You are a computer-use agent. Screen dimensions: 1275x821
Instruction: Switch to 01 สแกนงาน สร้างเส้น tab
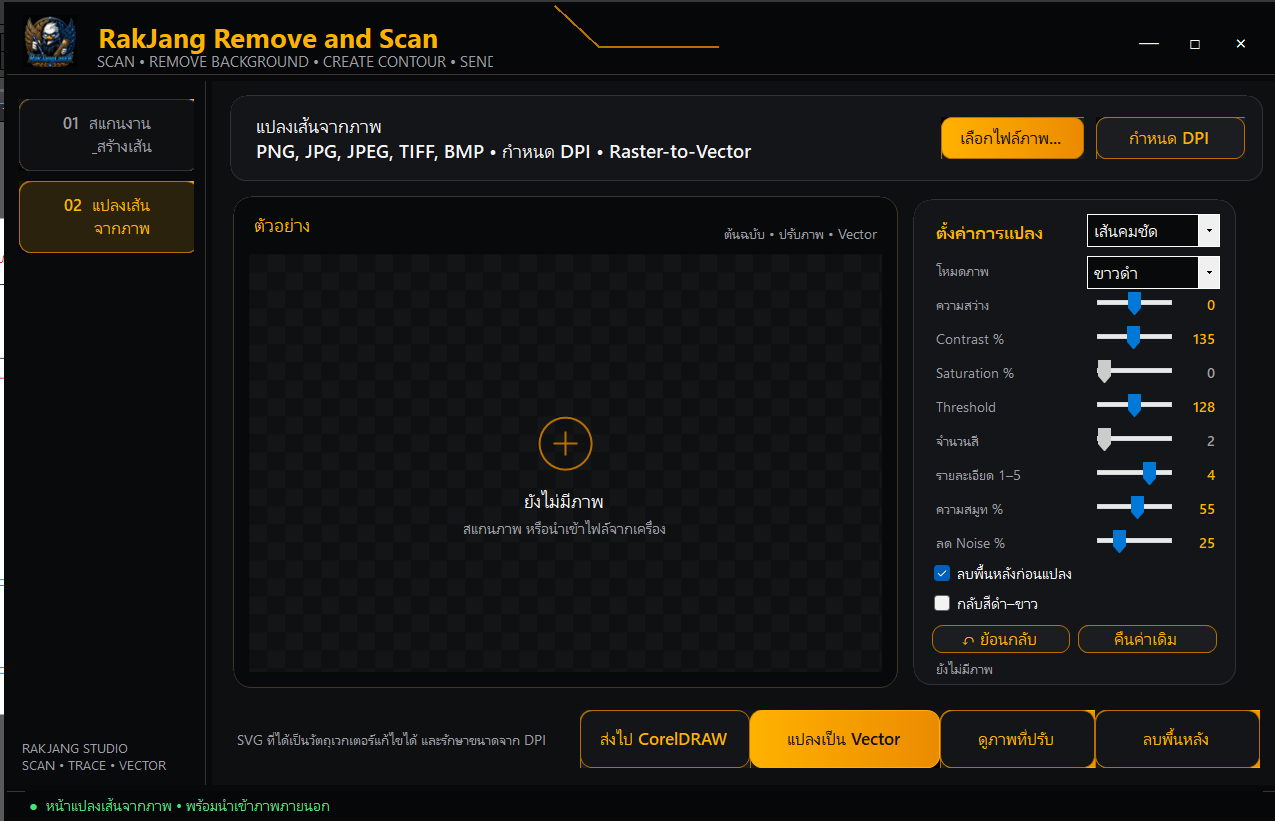click(x=107, y=135)
